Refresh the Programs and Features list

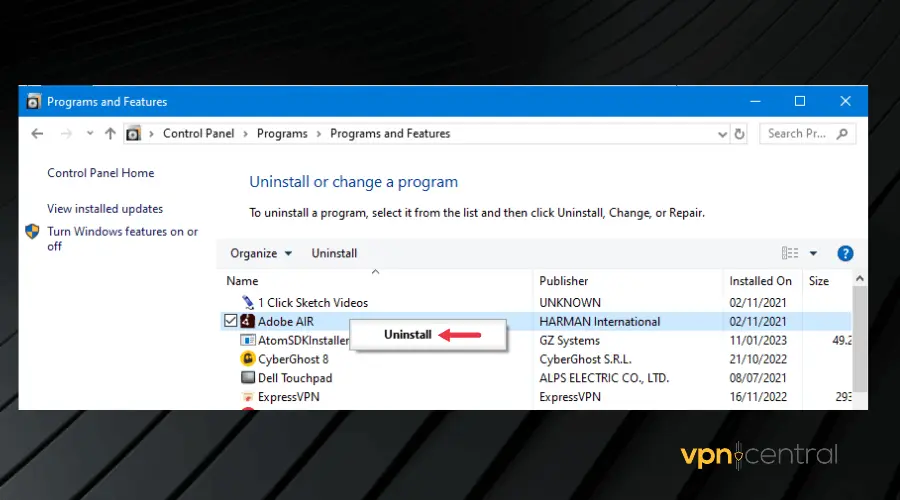pos(739,134)
